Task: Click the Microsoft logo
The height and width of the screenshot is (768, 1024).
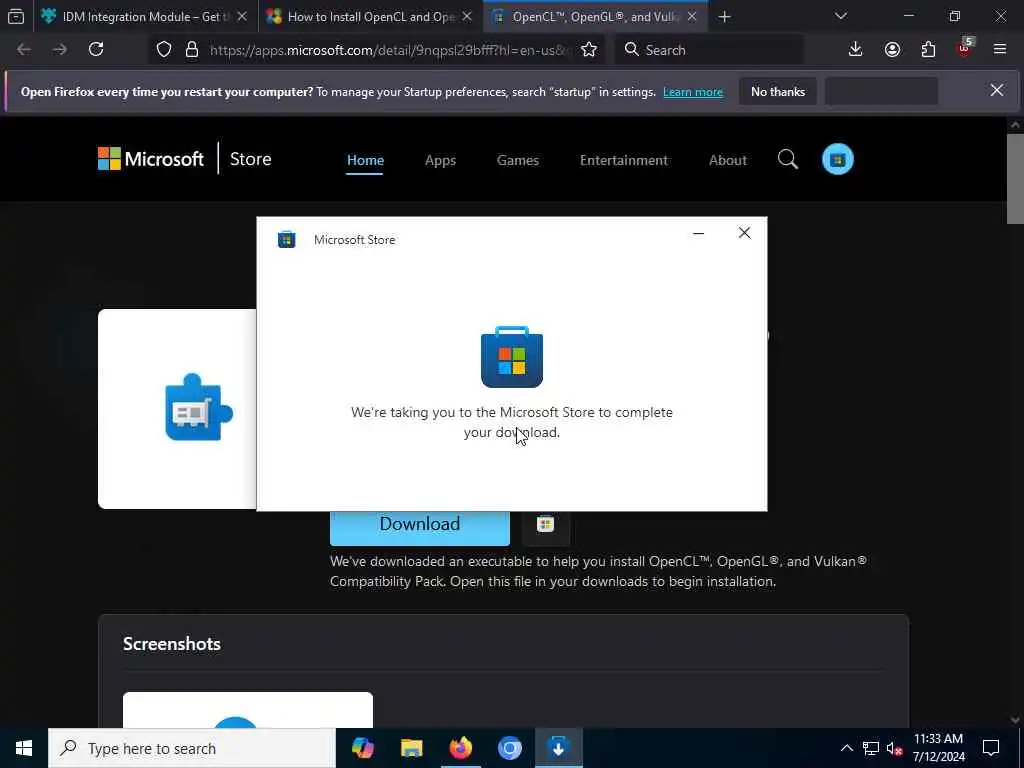Action: pos(151,159)
